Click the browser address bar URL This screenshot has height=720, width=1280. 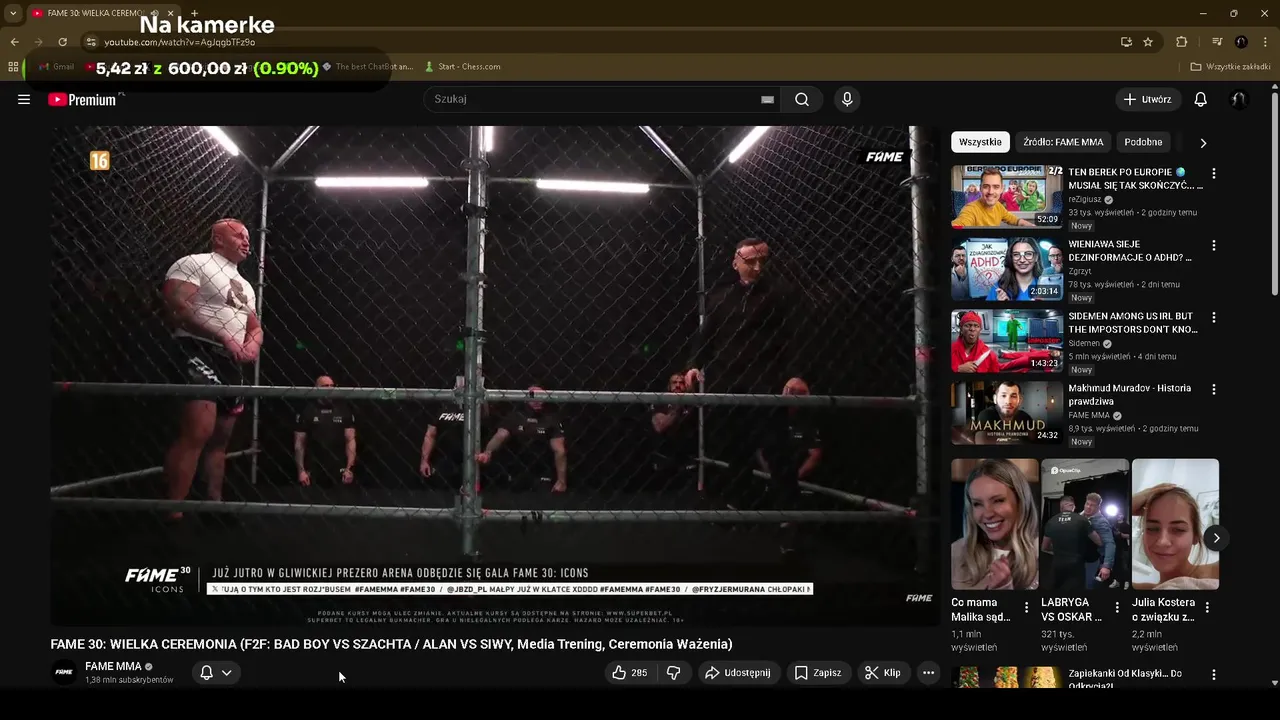pos(180,42)
